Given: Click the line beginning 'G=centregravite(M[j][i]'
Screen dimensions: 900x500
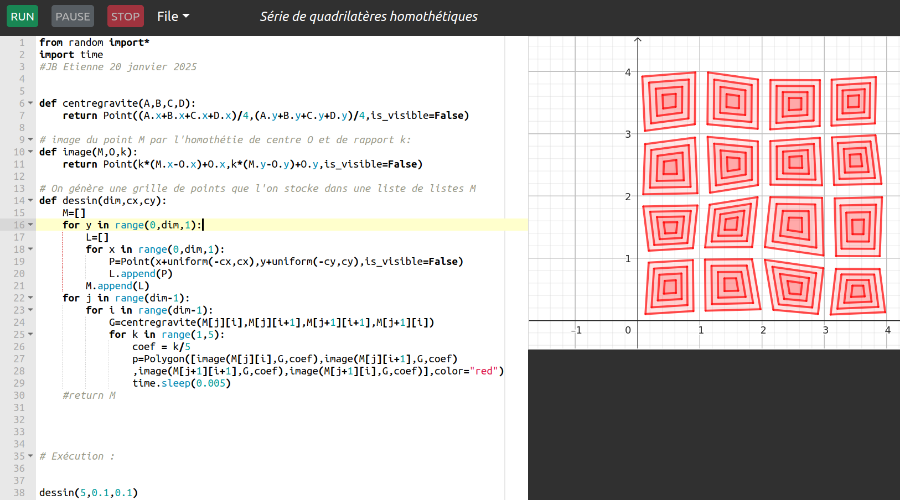Looking at the screenshot, I should click(x=271, y=323).
